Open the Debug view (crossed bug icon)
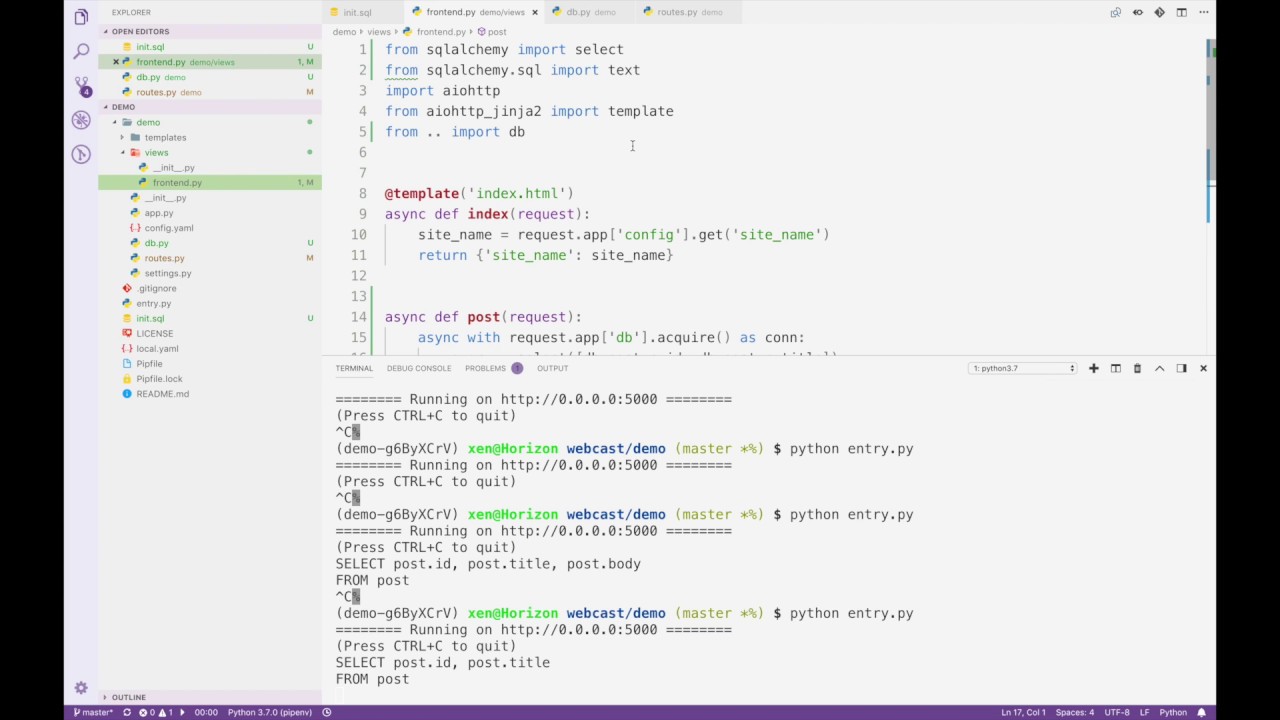This screenshot has height=720, width=1280. coord(81,120)
